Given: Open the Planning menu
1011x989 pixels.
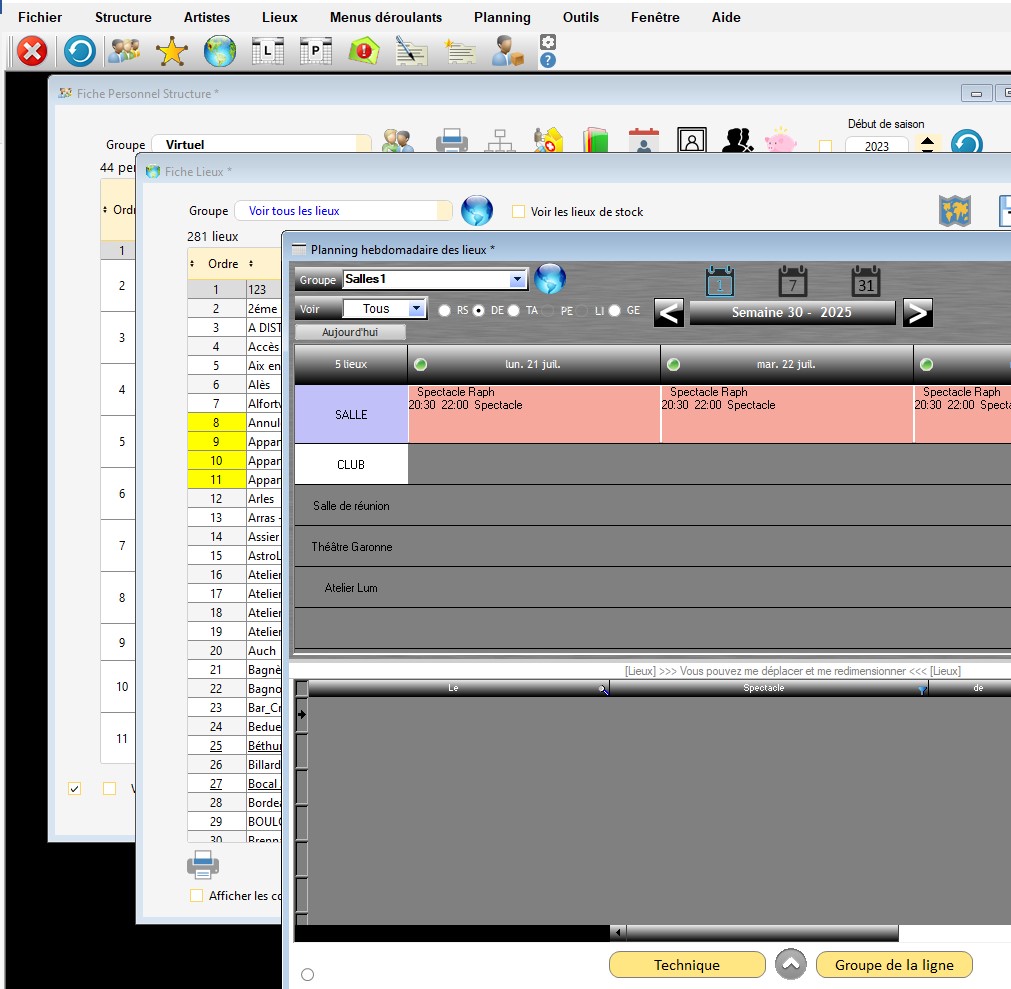Looking at the screenshot, I should (x=502, y=17).
